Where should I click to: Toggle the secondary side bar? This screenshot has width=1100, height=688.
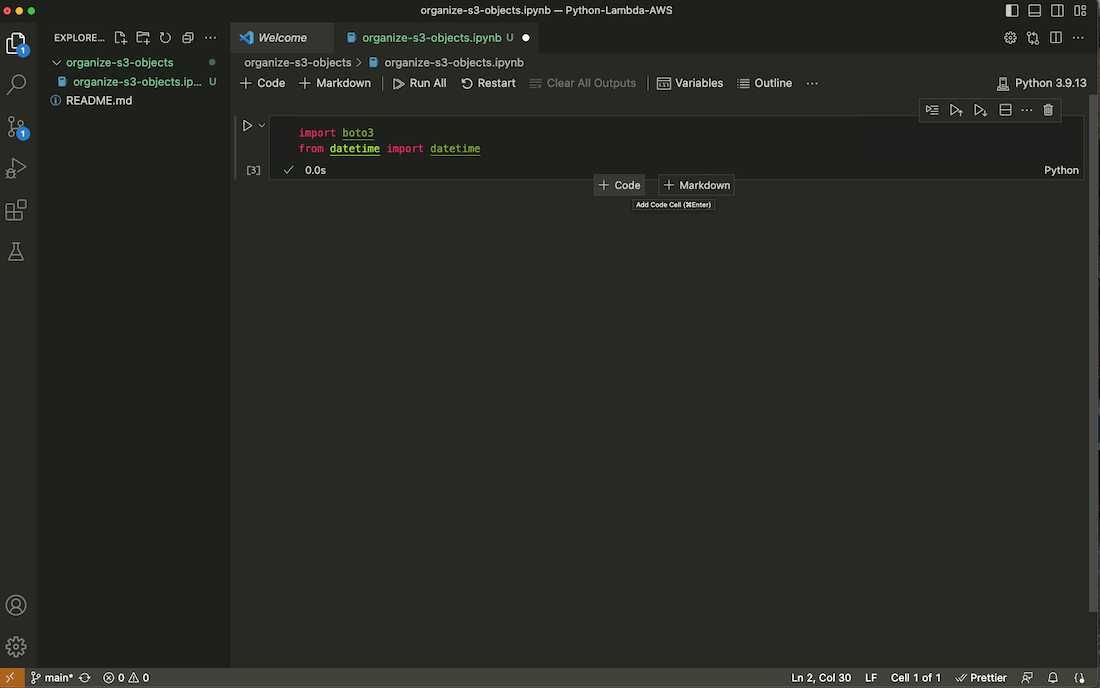coord(1057,10)
